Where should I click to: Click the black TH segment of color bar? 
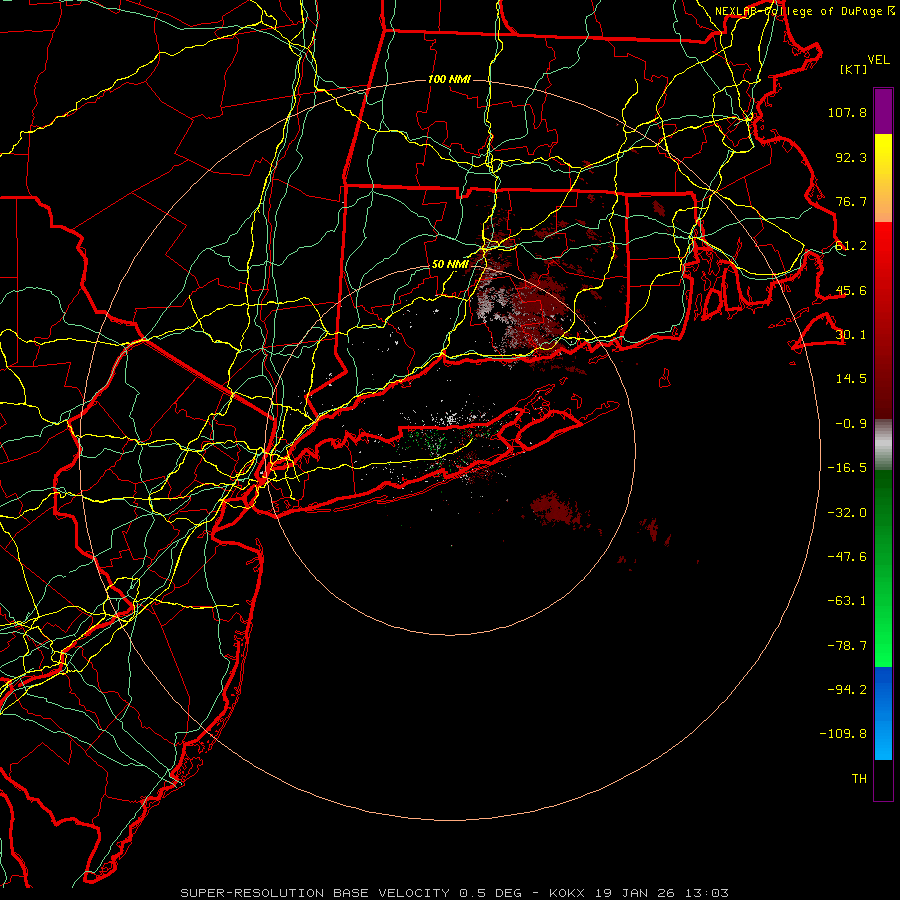click(883, 779)
